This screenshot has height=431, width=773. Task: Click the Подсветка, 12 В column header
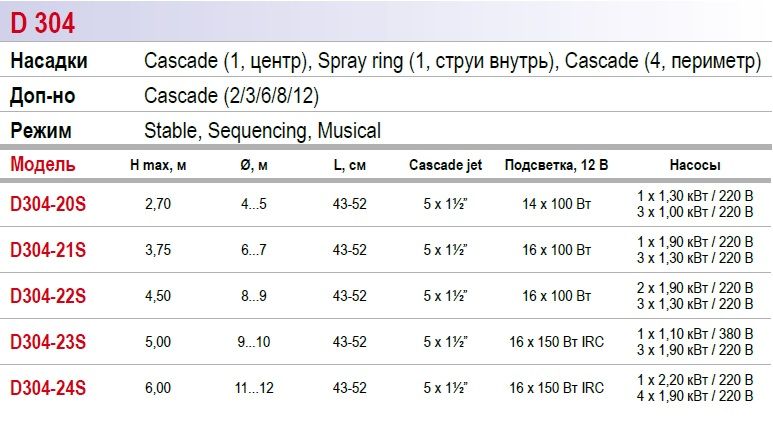556,165
